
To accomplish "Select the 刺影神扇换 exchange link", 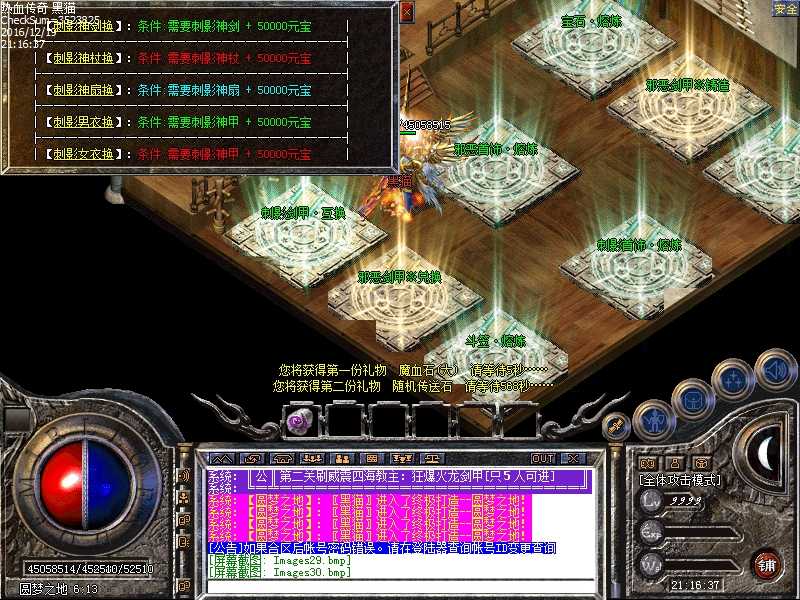I will point(83,90).
